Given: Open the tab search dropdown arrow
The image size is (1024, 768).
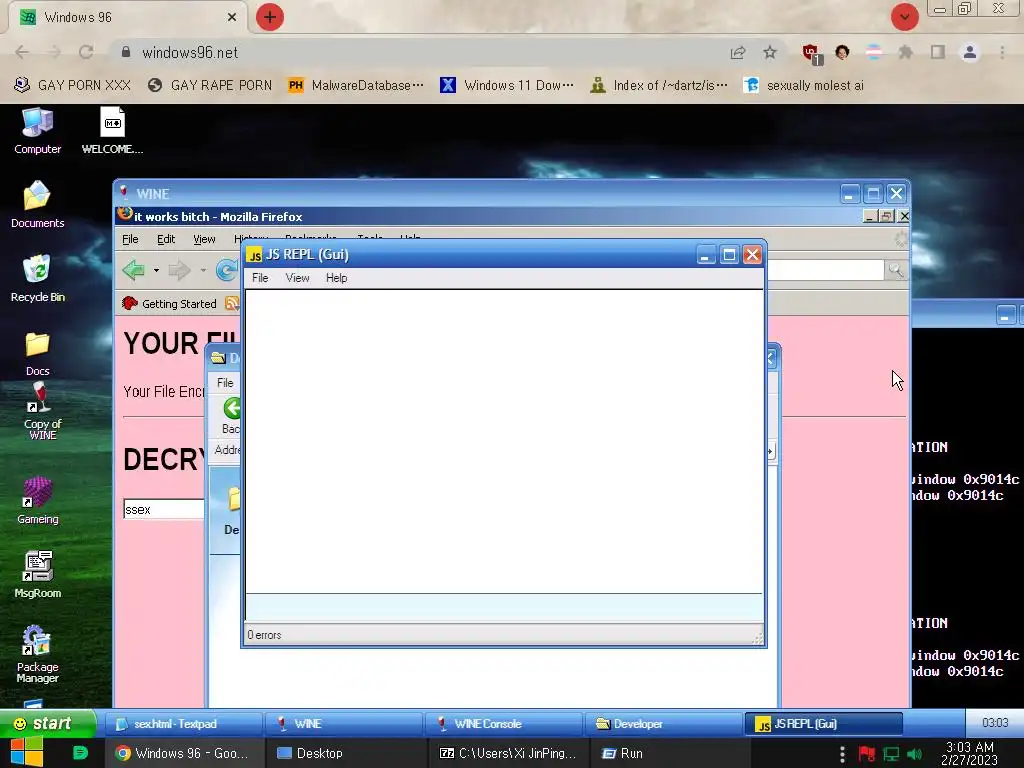Looking at the screenshot, I should coord(904,17).
